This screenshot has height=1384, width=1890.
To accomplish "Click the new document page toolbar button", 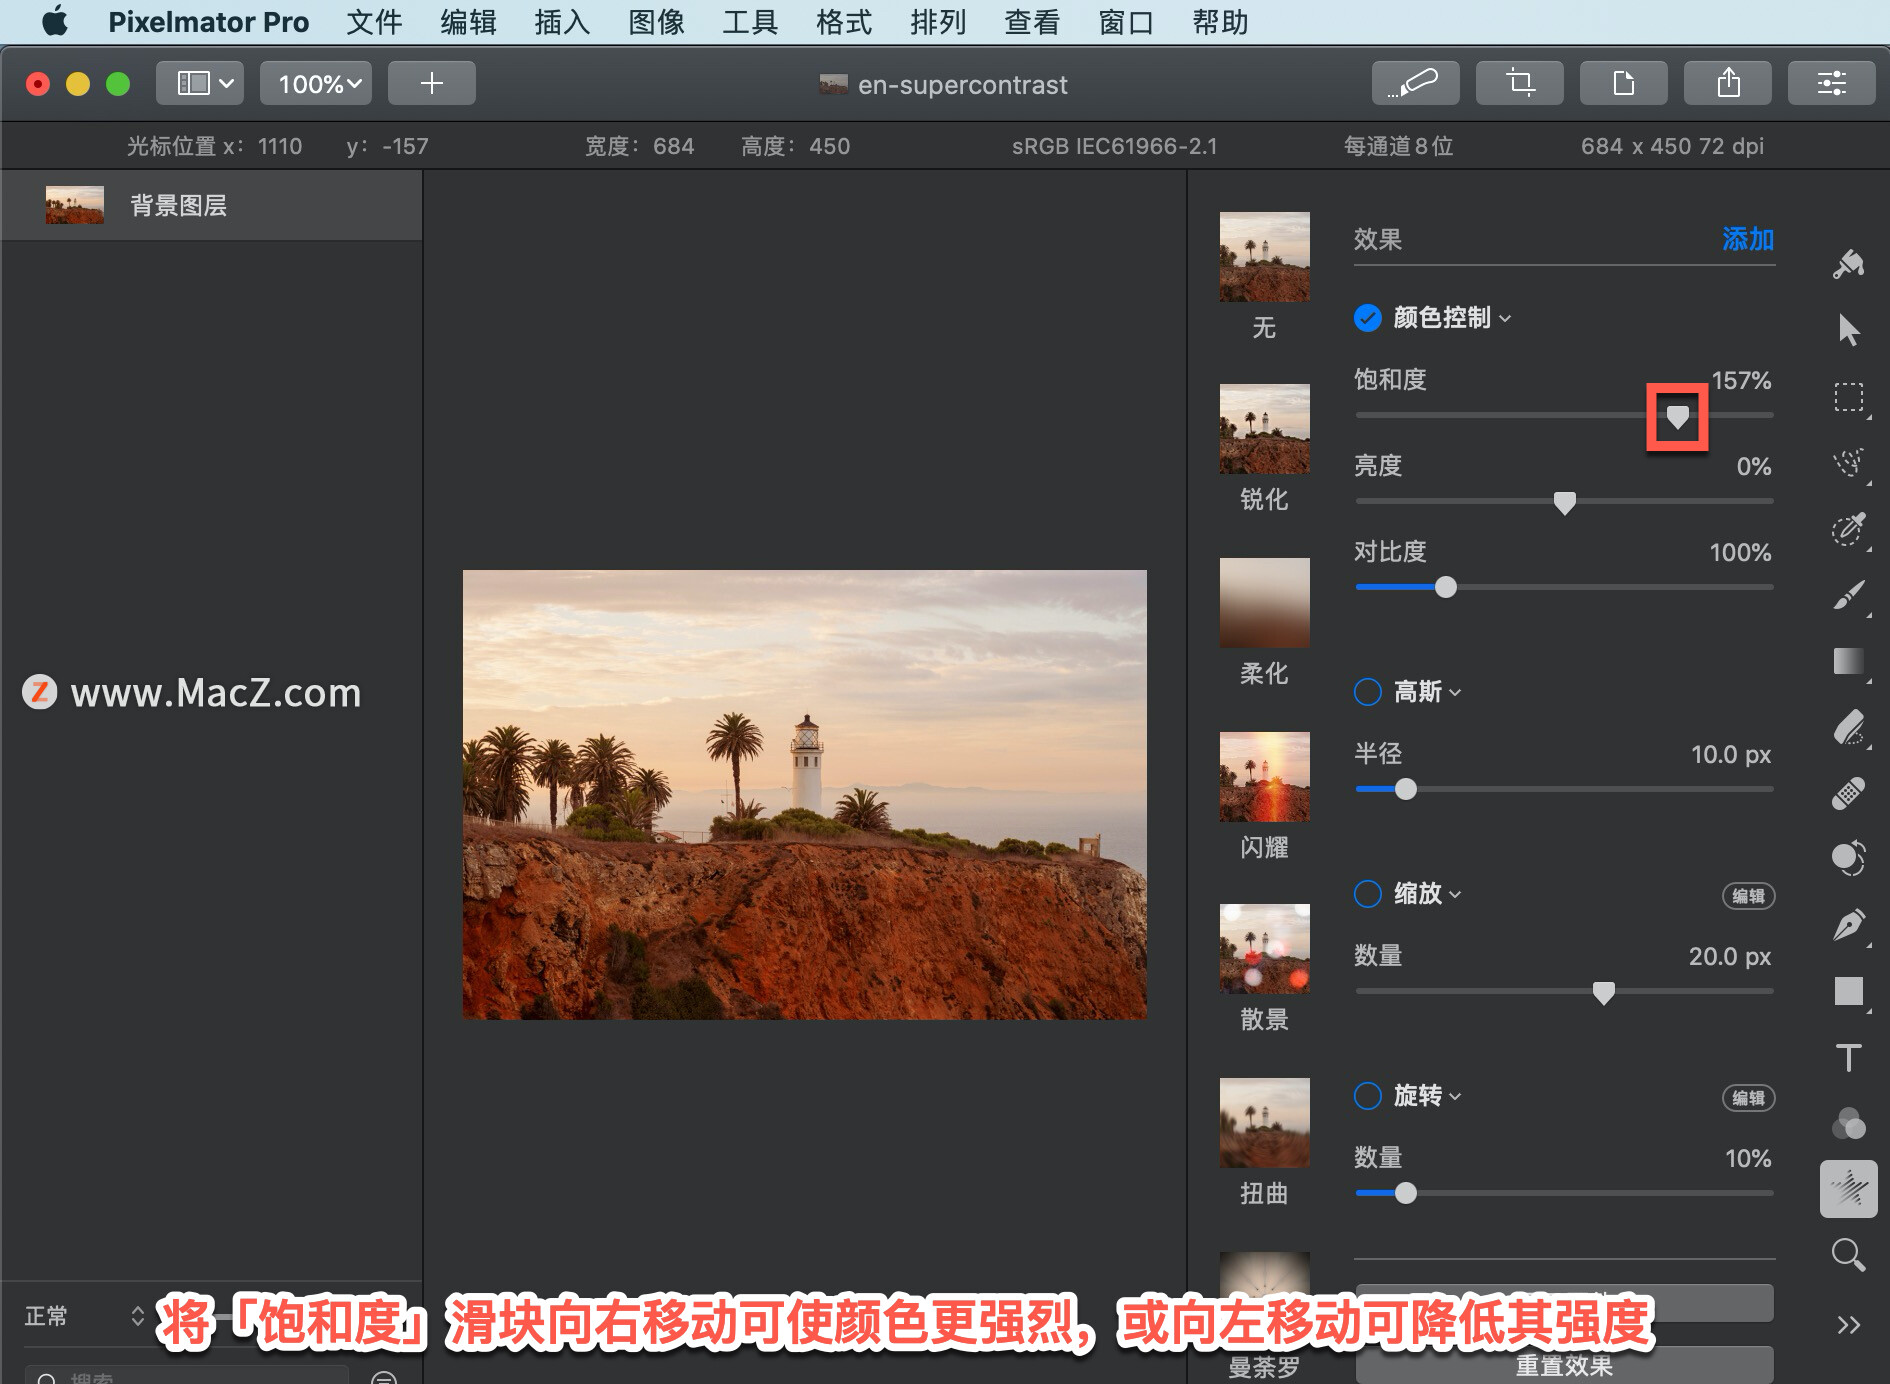I will point(1623,83).
